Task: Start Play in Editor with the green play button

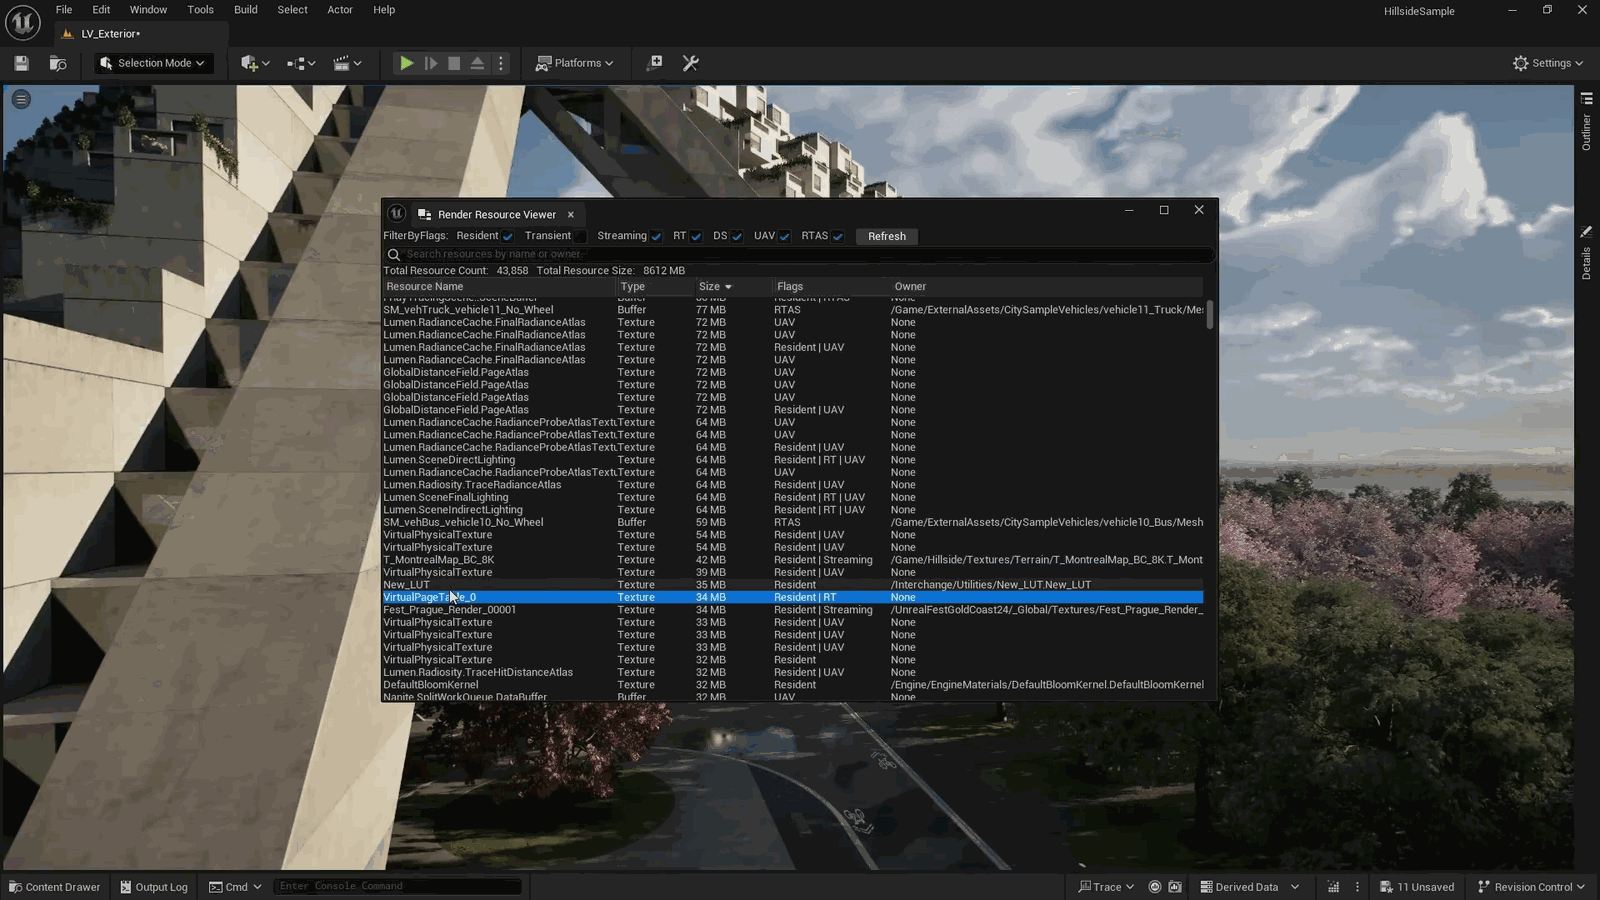Action: pyautogui.click(x=406, y=63)
